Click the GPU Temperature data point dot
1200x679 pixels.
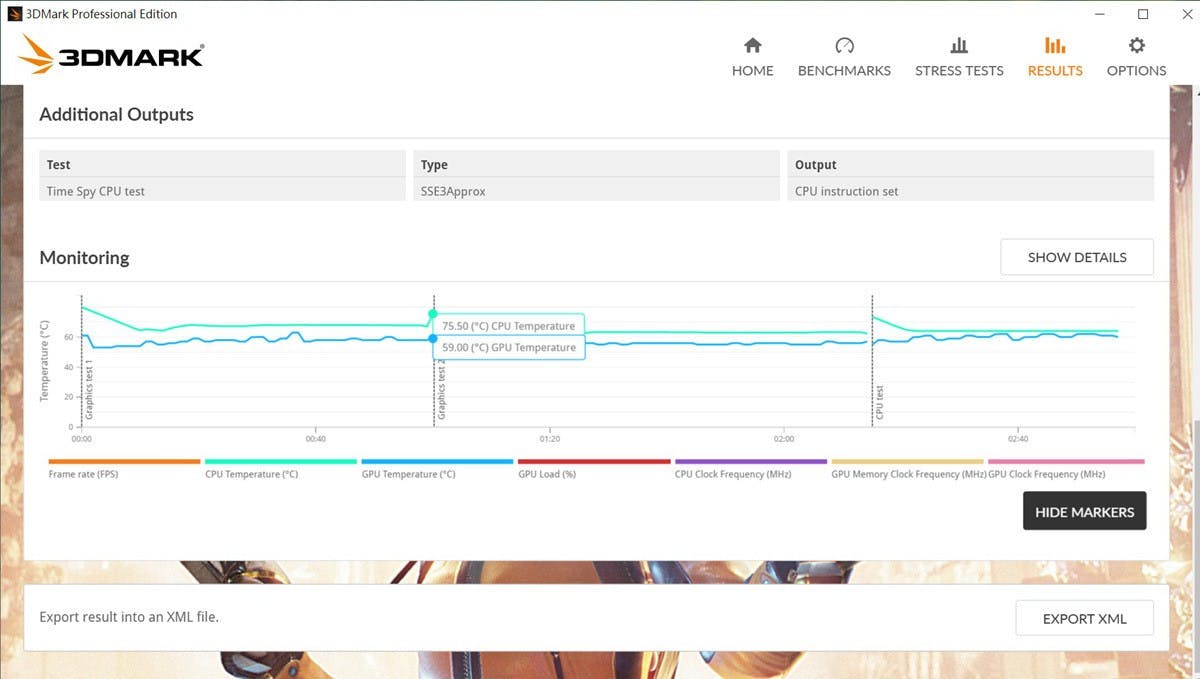point(433,339)
